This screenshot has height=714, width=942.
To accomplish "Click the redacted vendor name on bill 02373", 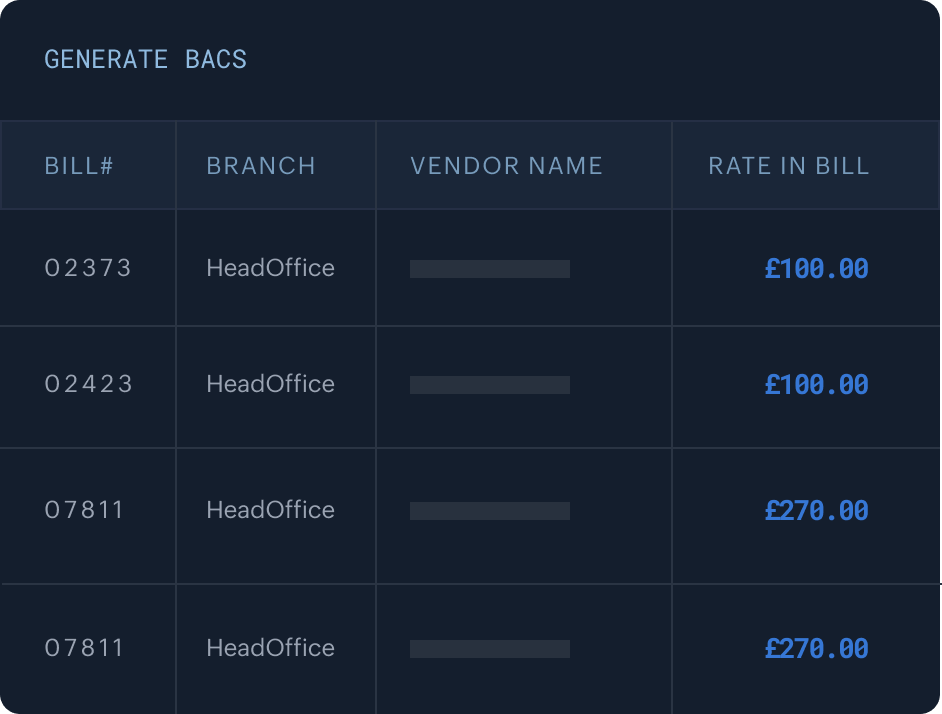I will [x=489, y=268].
